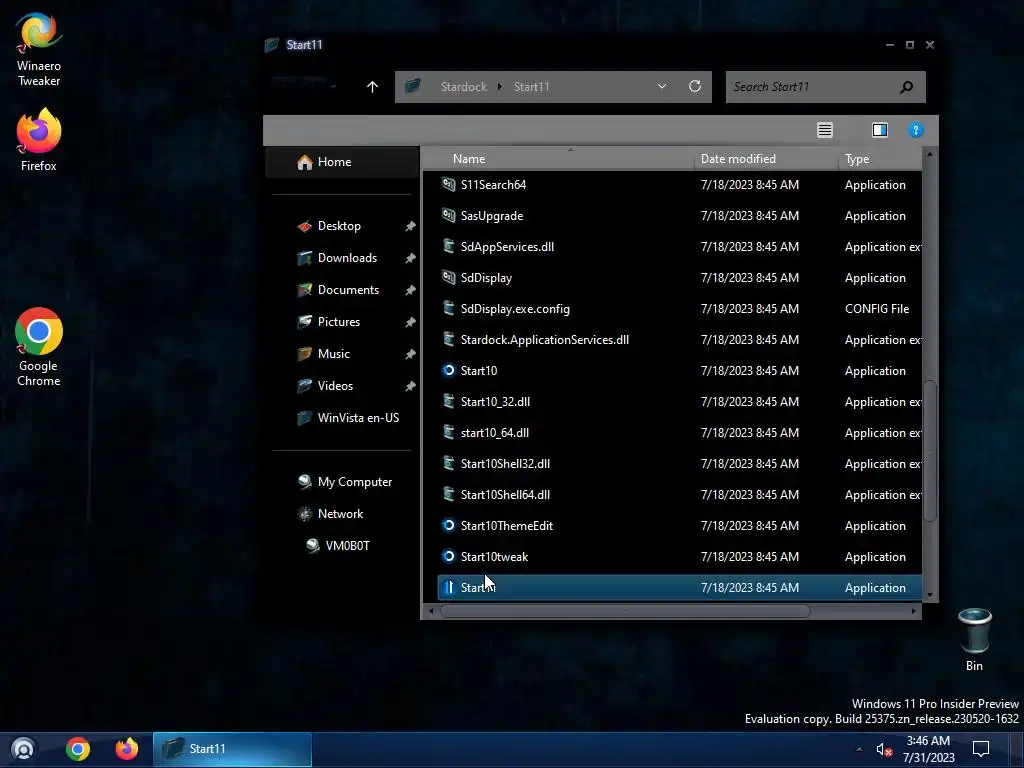Launch Firefox from the desktop icon
This screenshot has width=1024, height=768.
tap(39, 140)
